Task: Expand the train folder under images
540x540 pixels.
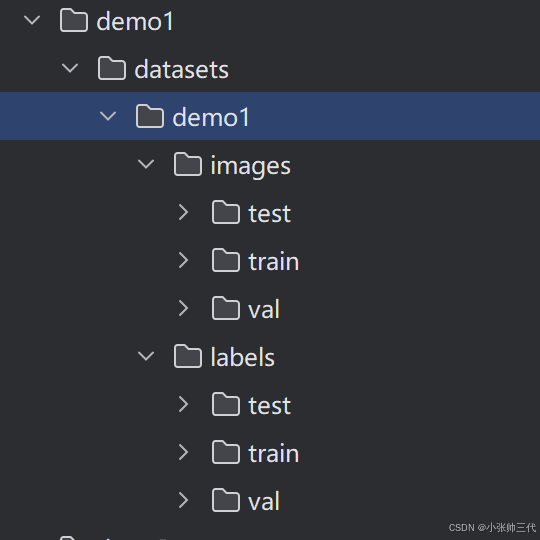Action: 183,260
